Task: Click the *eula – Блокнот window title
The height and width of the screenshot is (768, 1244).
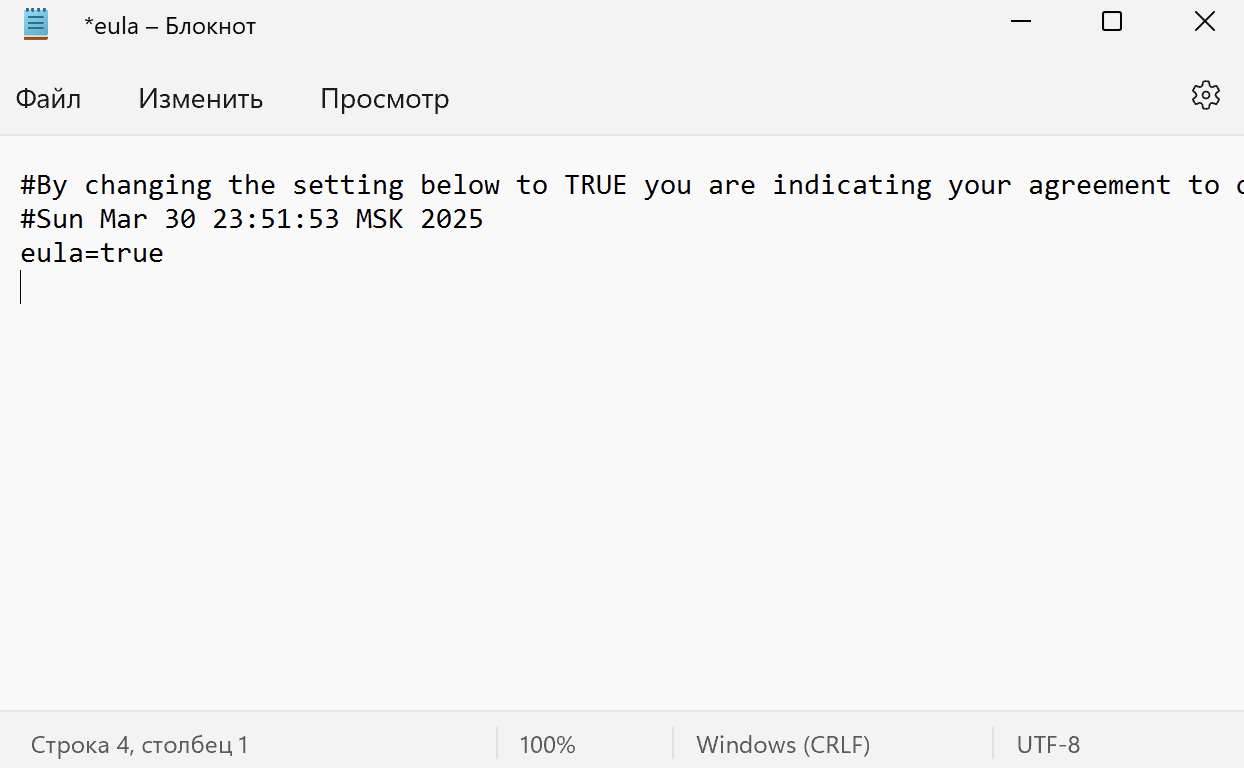Action: [x=170, y=26]
